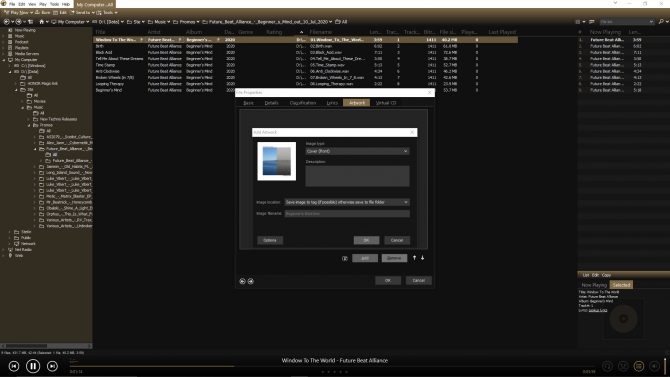Click Cancel in Add Artwork dialog
The width and height of the screenshot is (670, 377).
click(x=397, y=240)
